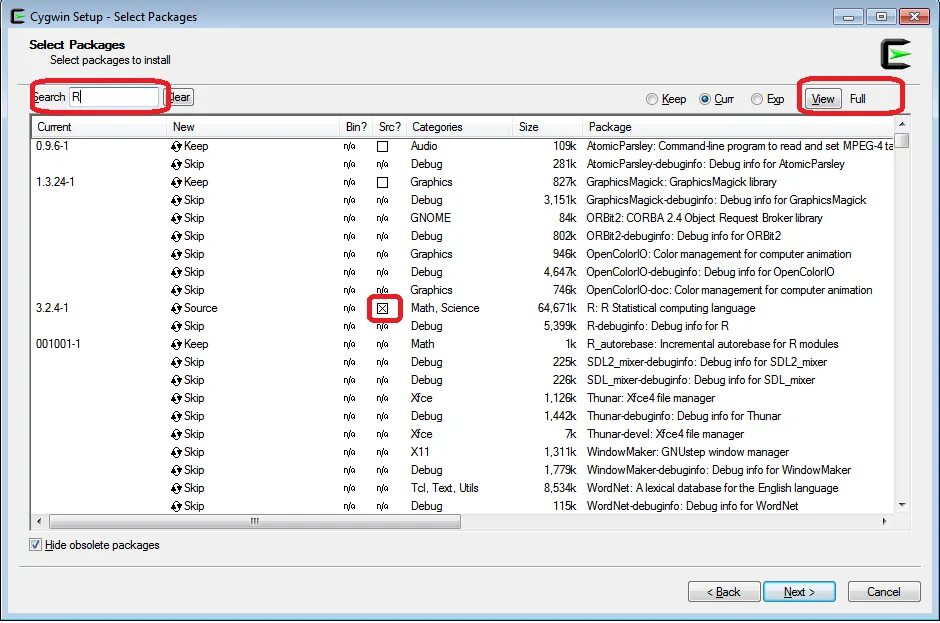Viewport: 940px width, 623px height.
Task: Click the Math, Science category cell
Action: tap(445, 308)
